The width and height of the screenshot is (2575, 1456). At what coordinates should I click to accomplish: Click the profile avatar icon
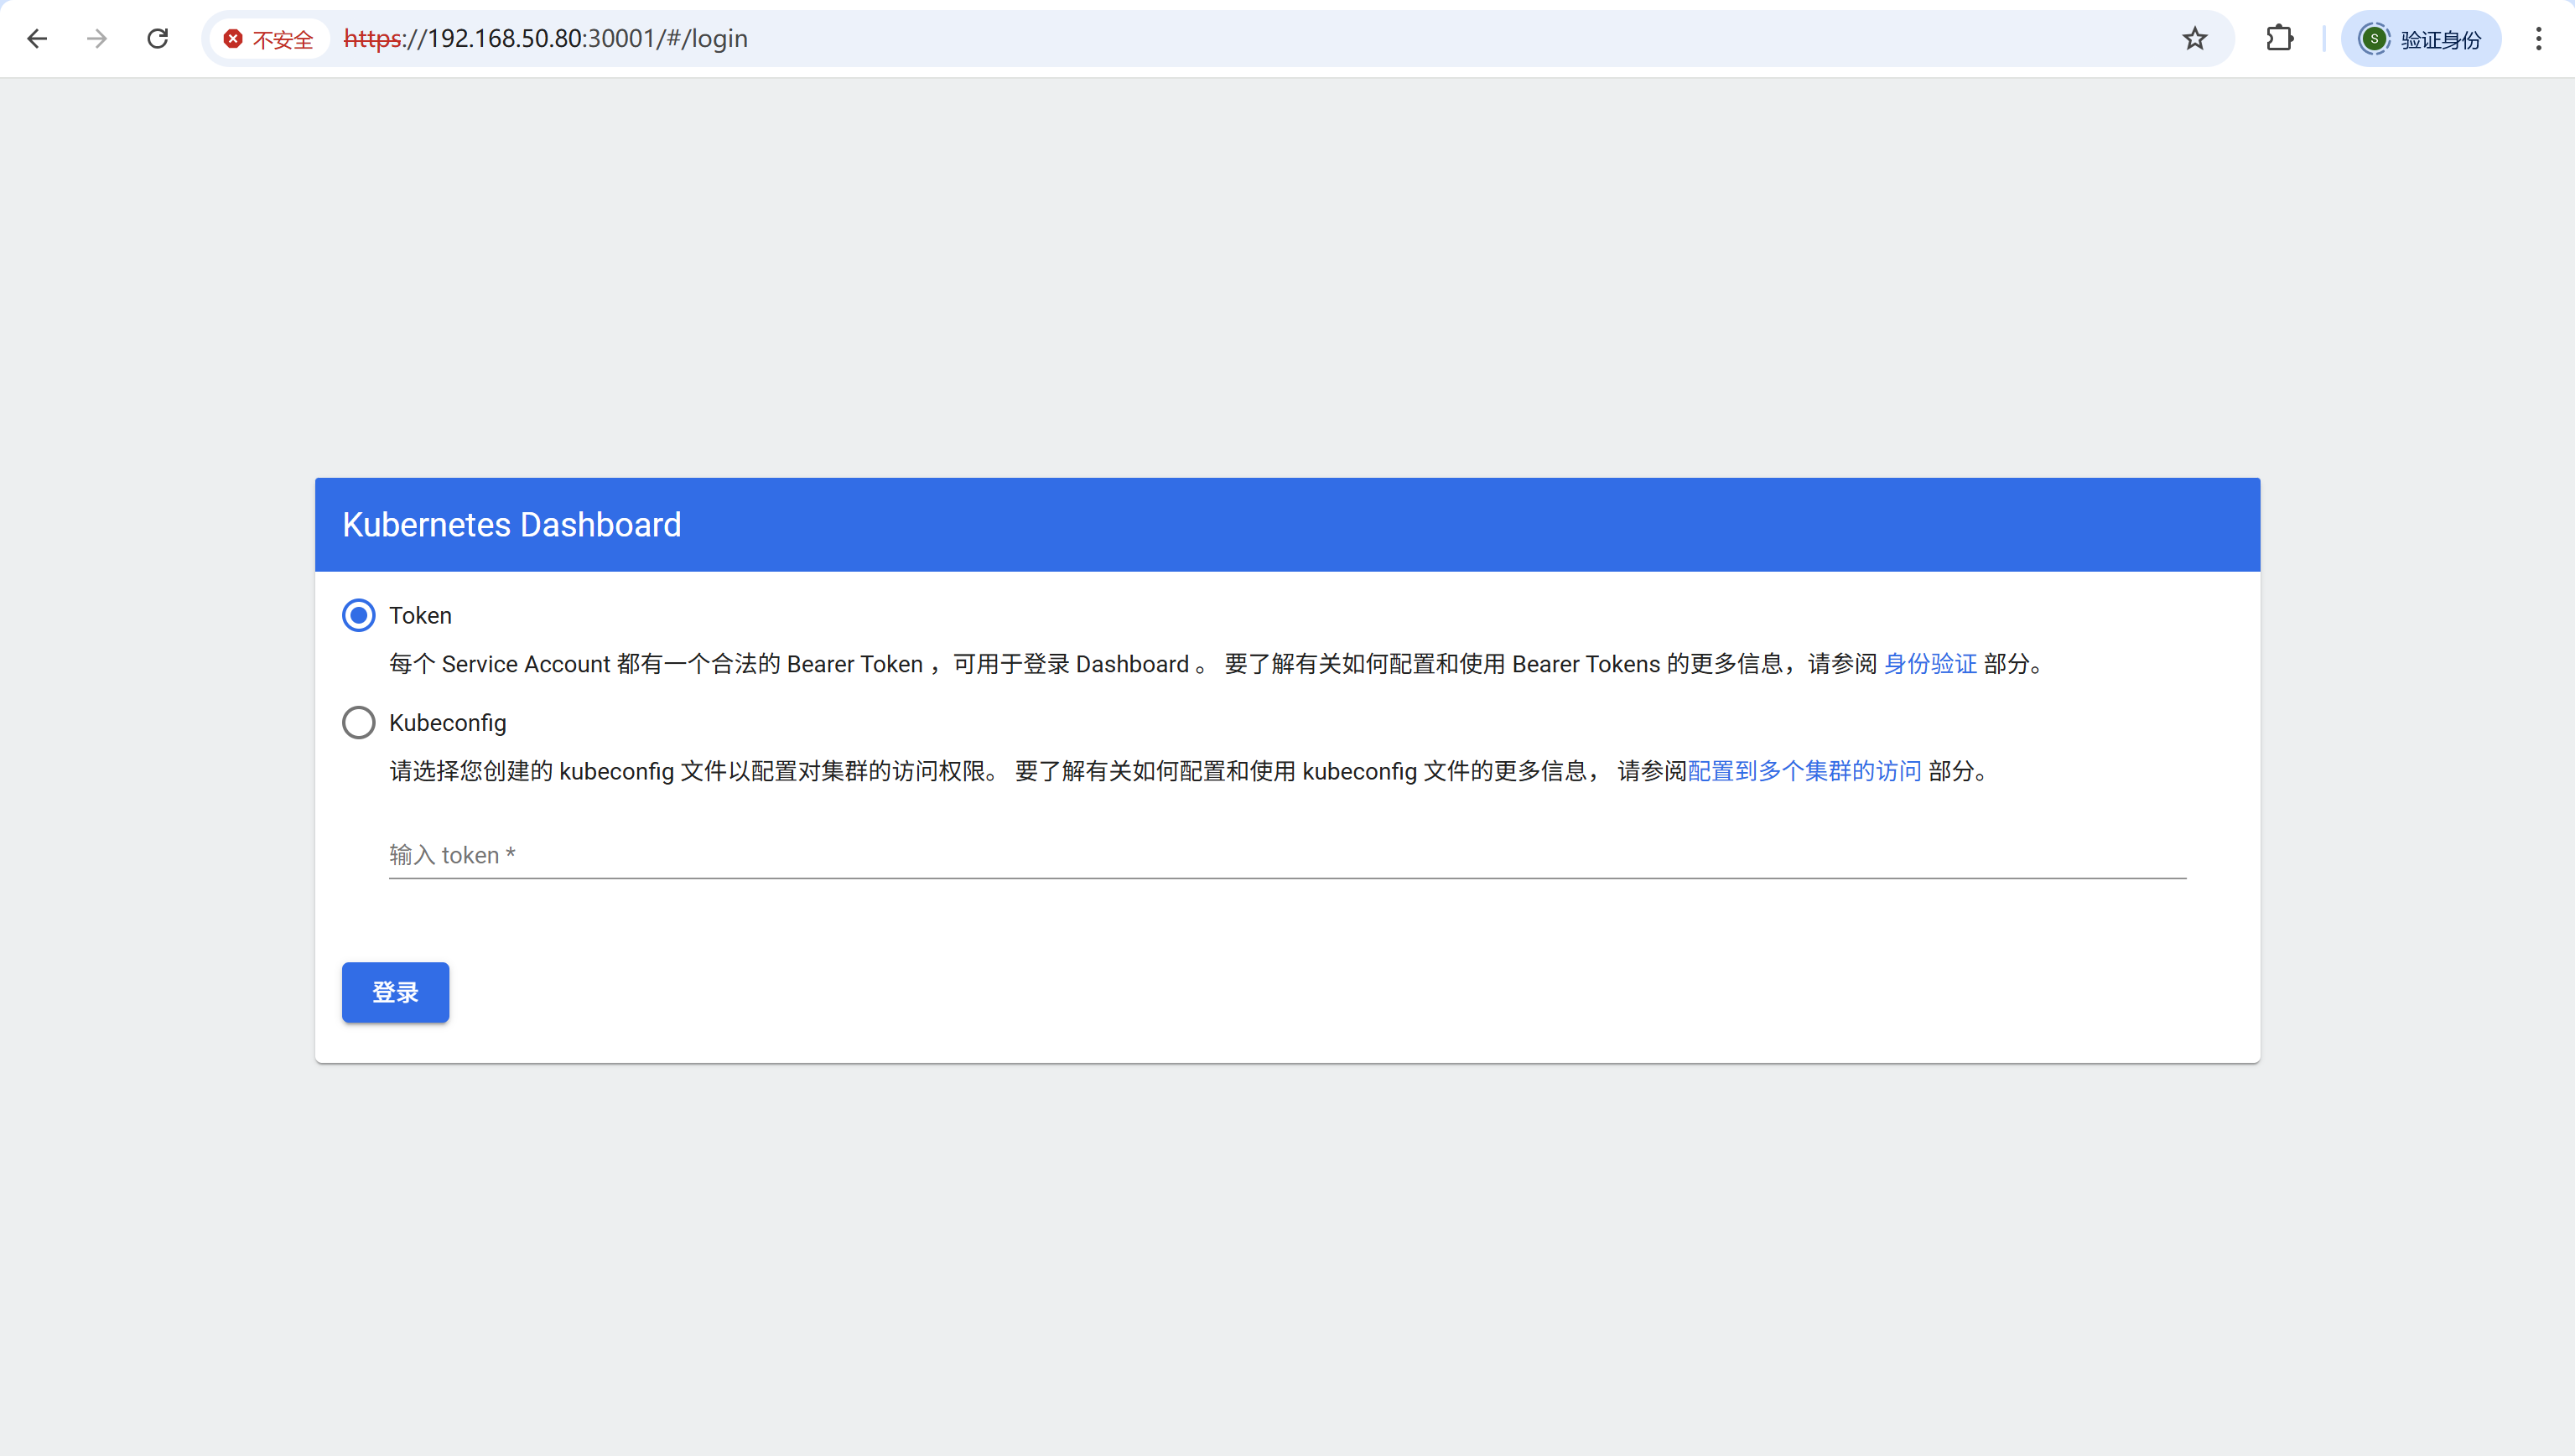coord(2374,39)
